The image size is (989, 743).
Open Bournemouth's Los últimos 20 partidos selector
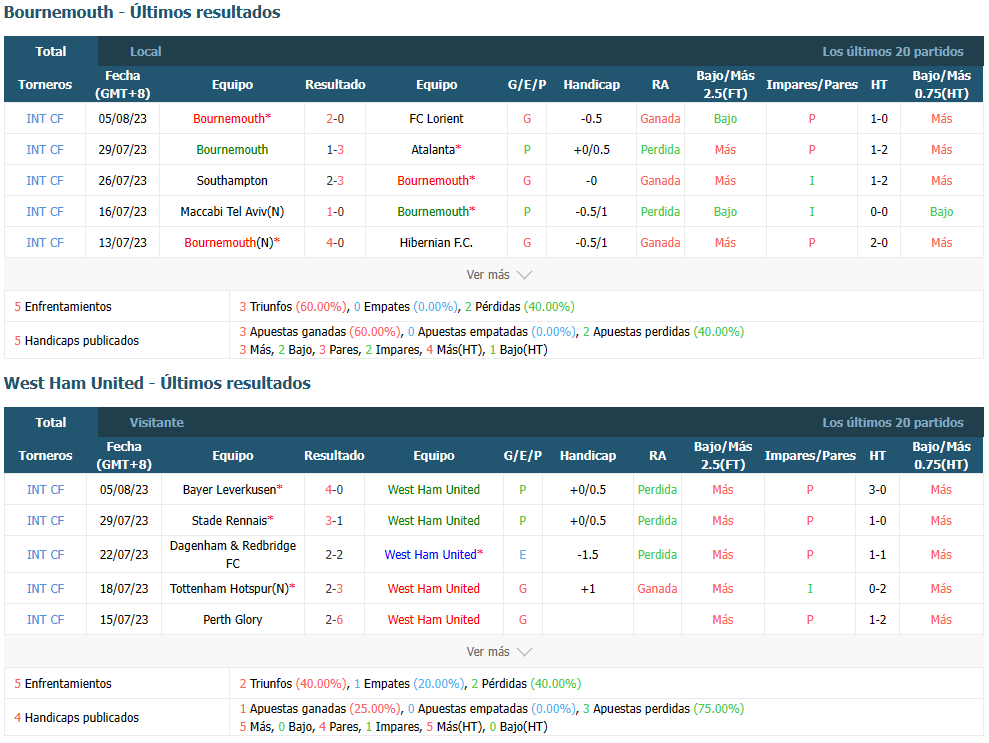click(x=892, y=51)
